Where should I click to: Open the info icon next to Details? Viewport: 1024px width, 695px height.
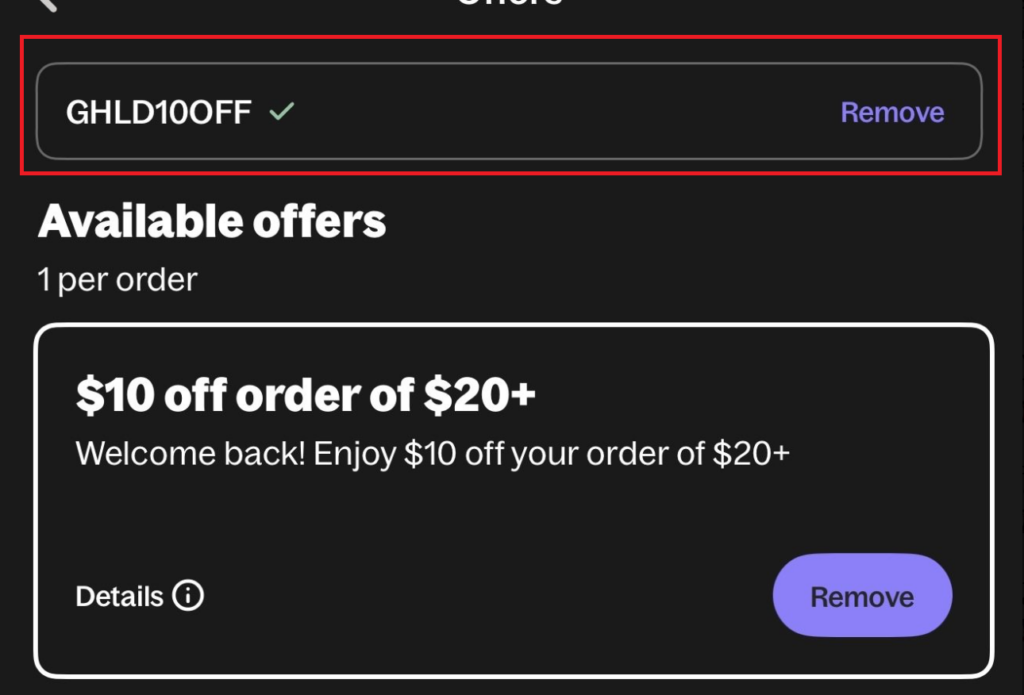coord(188,597)
